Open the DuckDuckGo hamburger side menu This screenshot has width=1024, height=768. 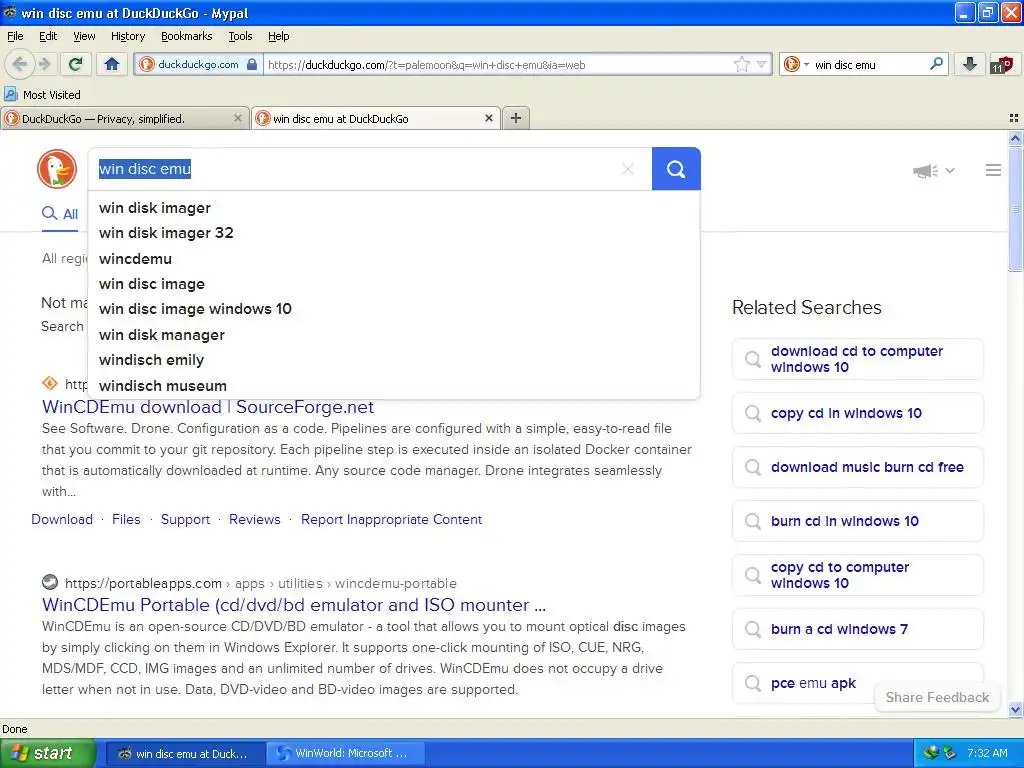(993, 170)
